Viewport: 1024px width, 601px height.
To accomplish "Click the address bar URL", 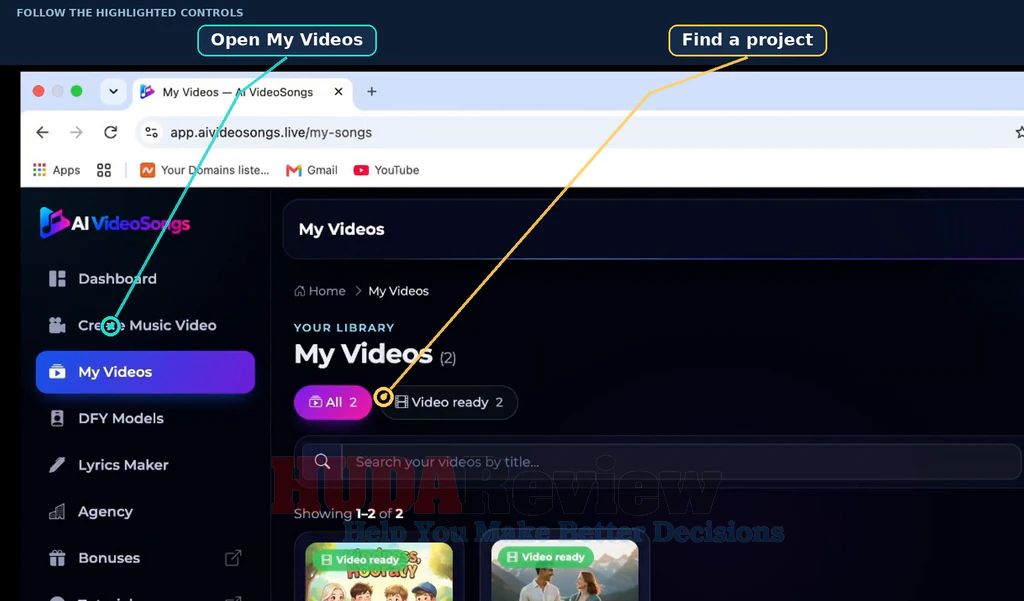I will coord(271,132).
